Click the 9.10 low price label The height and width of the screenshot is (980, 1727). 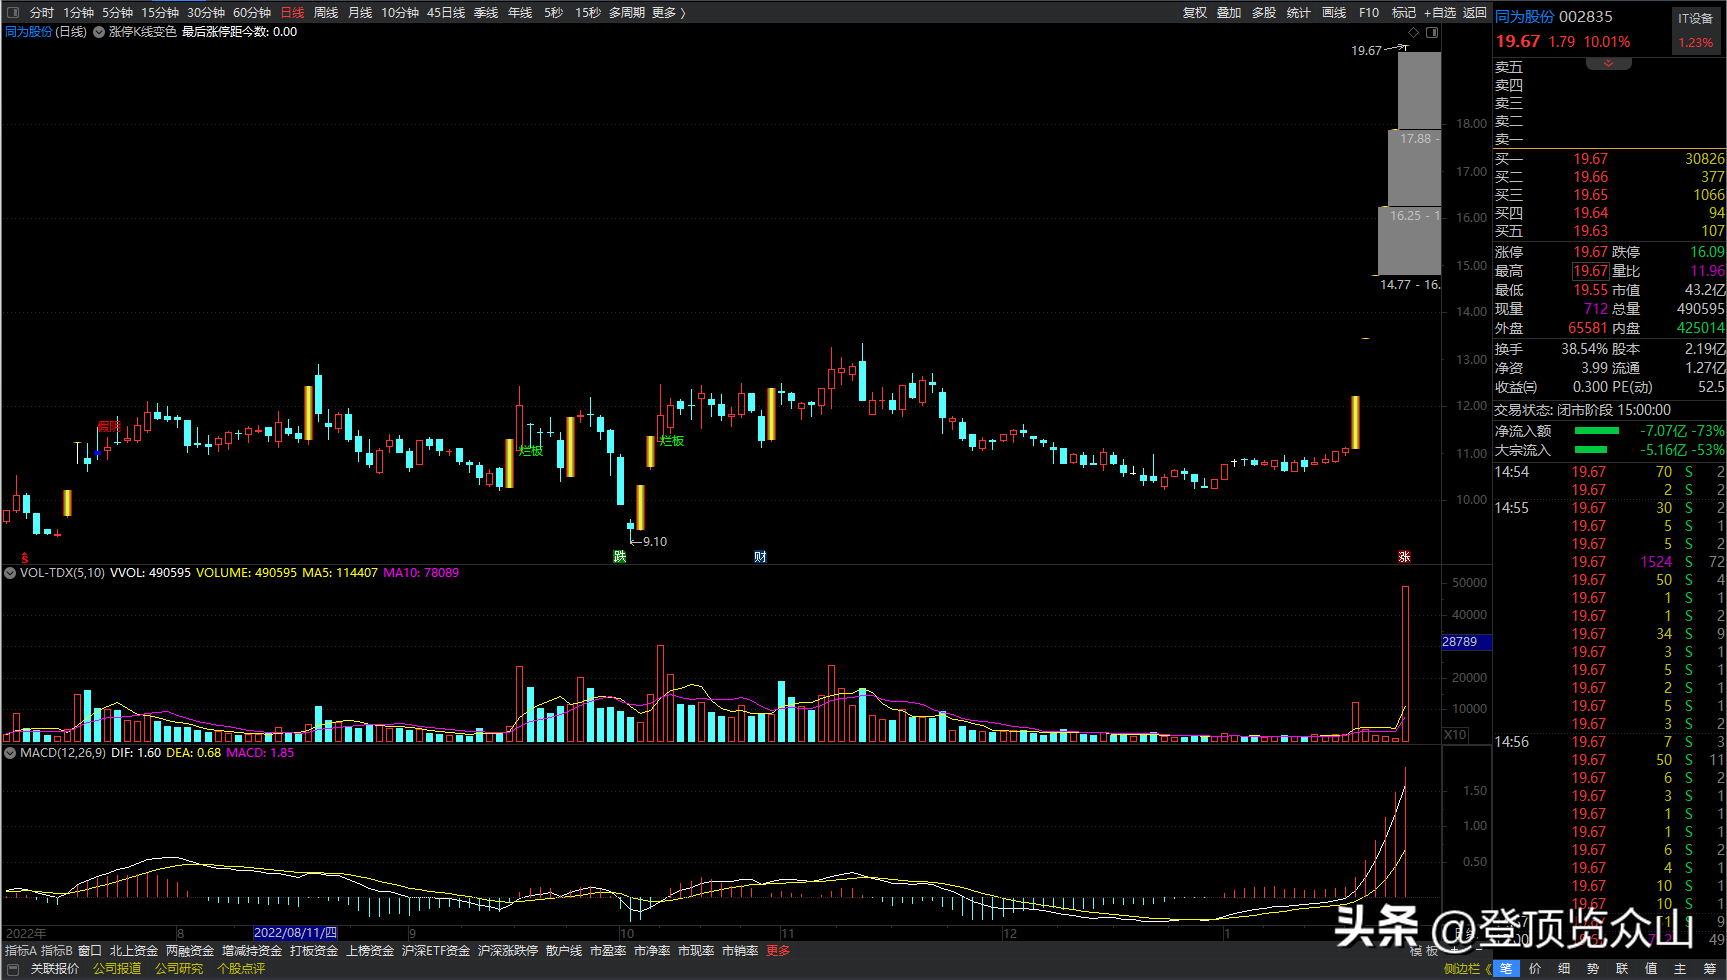point(654,542)
